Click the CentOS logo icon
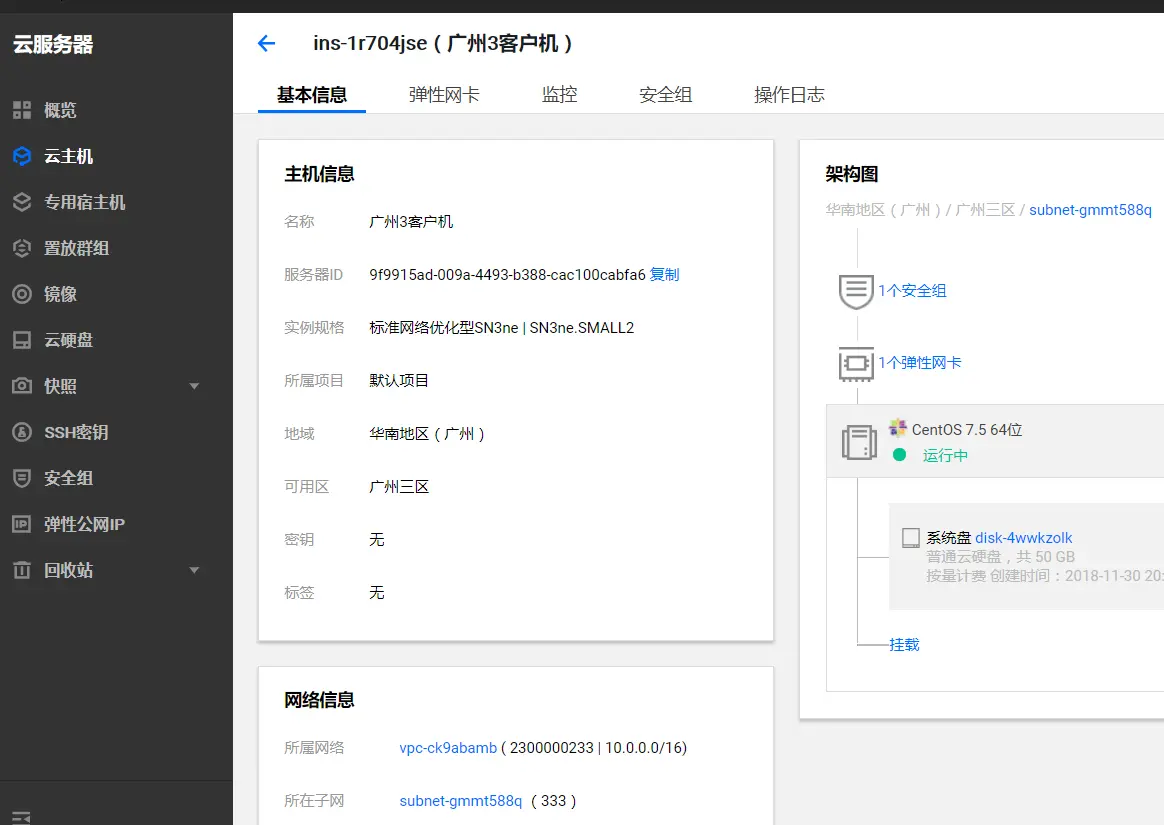 pos(898,428)
